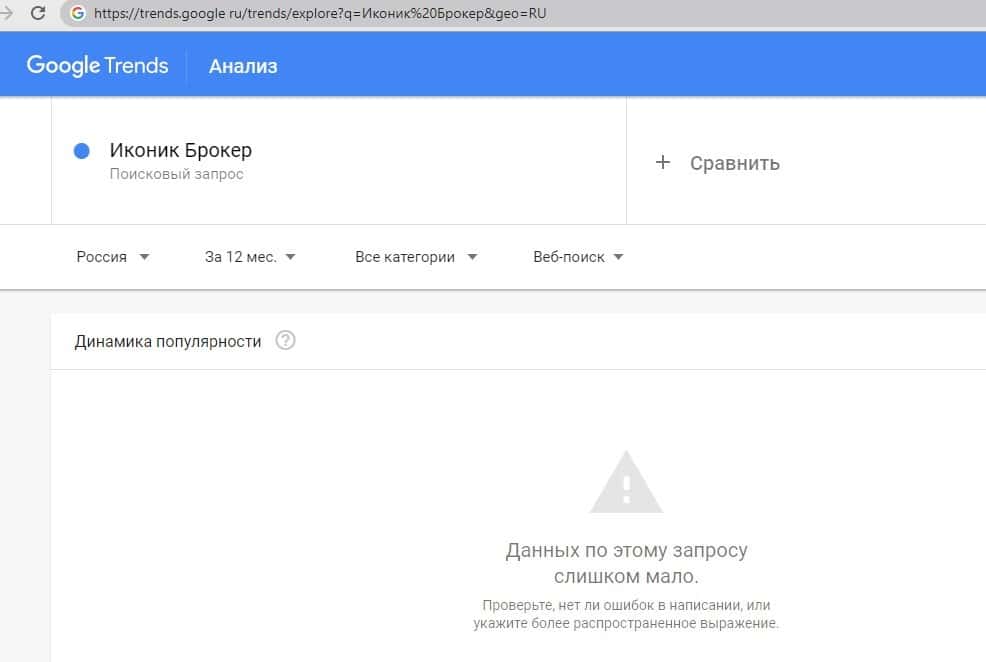Screen dimensions: 986x662
Task: Edit the Иконик Брокер search term
Action: tap(181, 151)
